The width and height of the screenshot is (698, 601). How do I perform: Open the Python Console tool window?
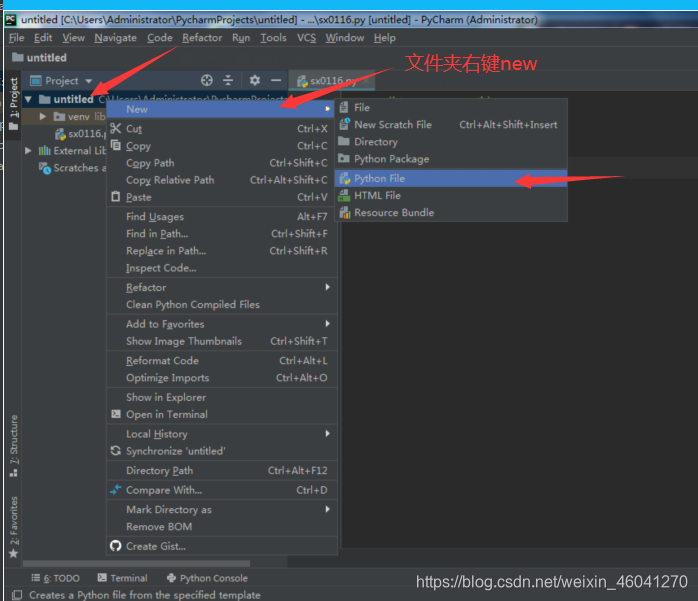tap(207, 578)
